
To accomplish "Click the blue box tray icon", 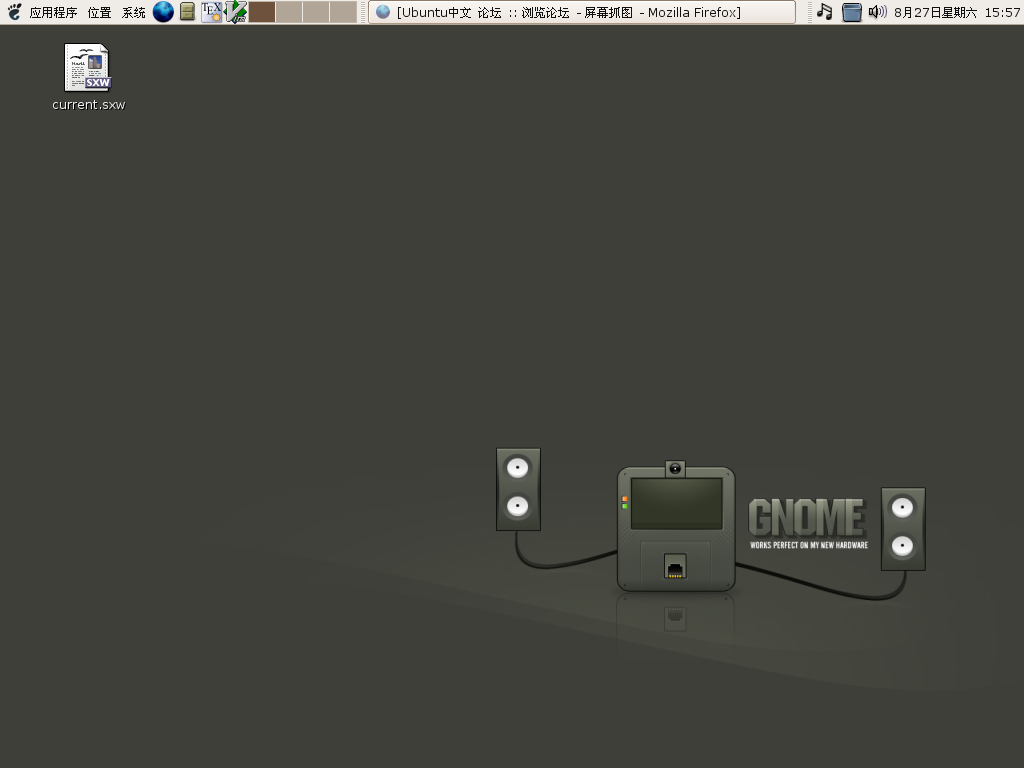I will click(x=852, y=12).
